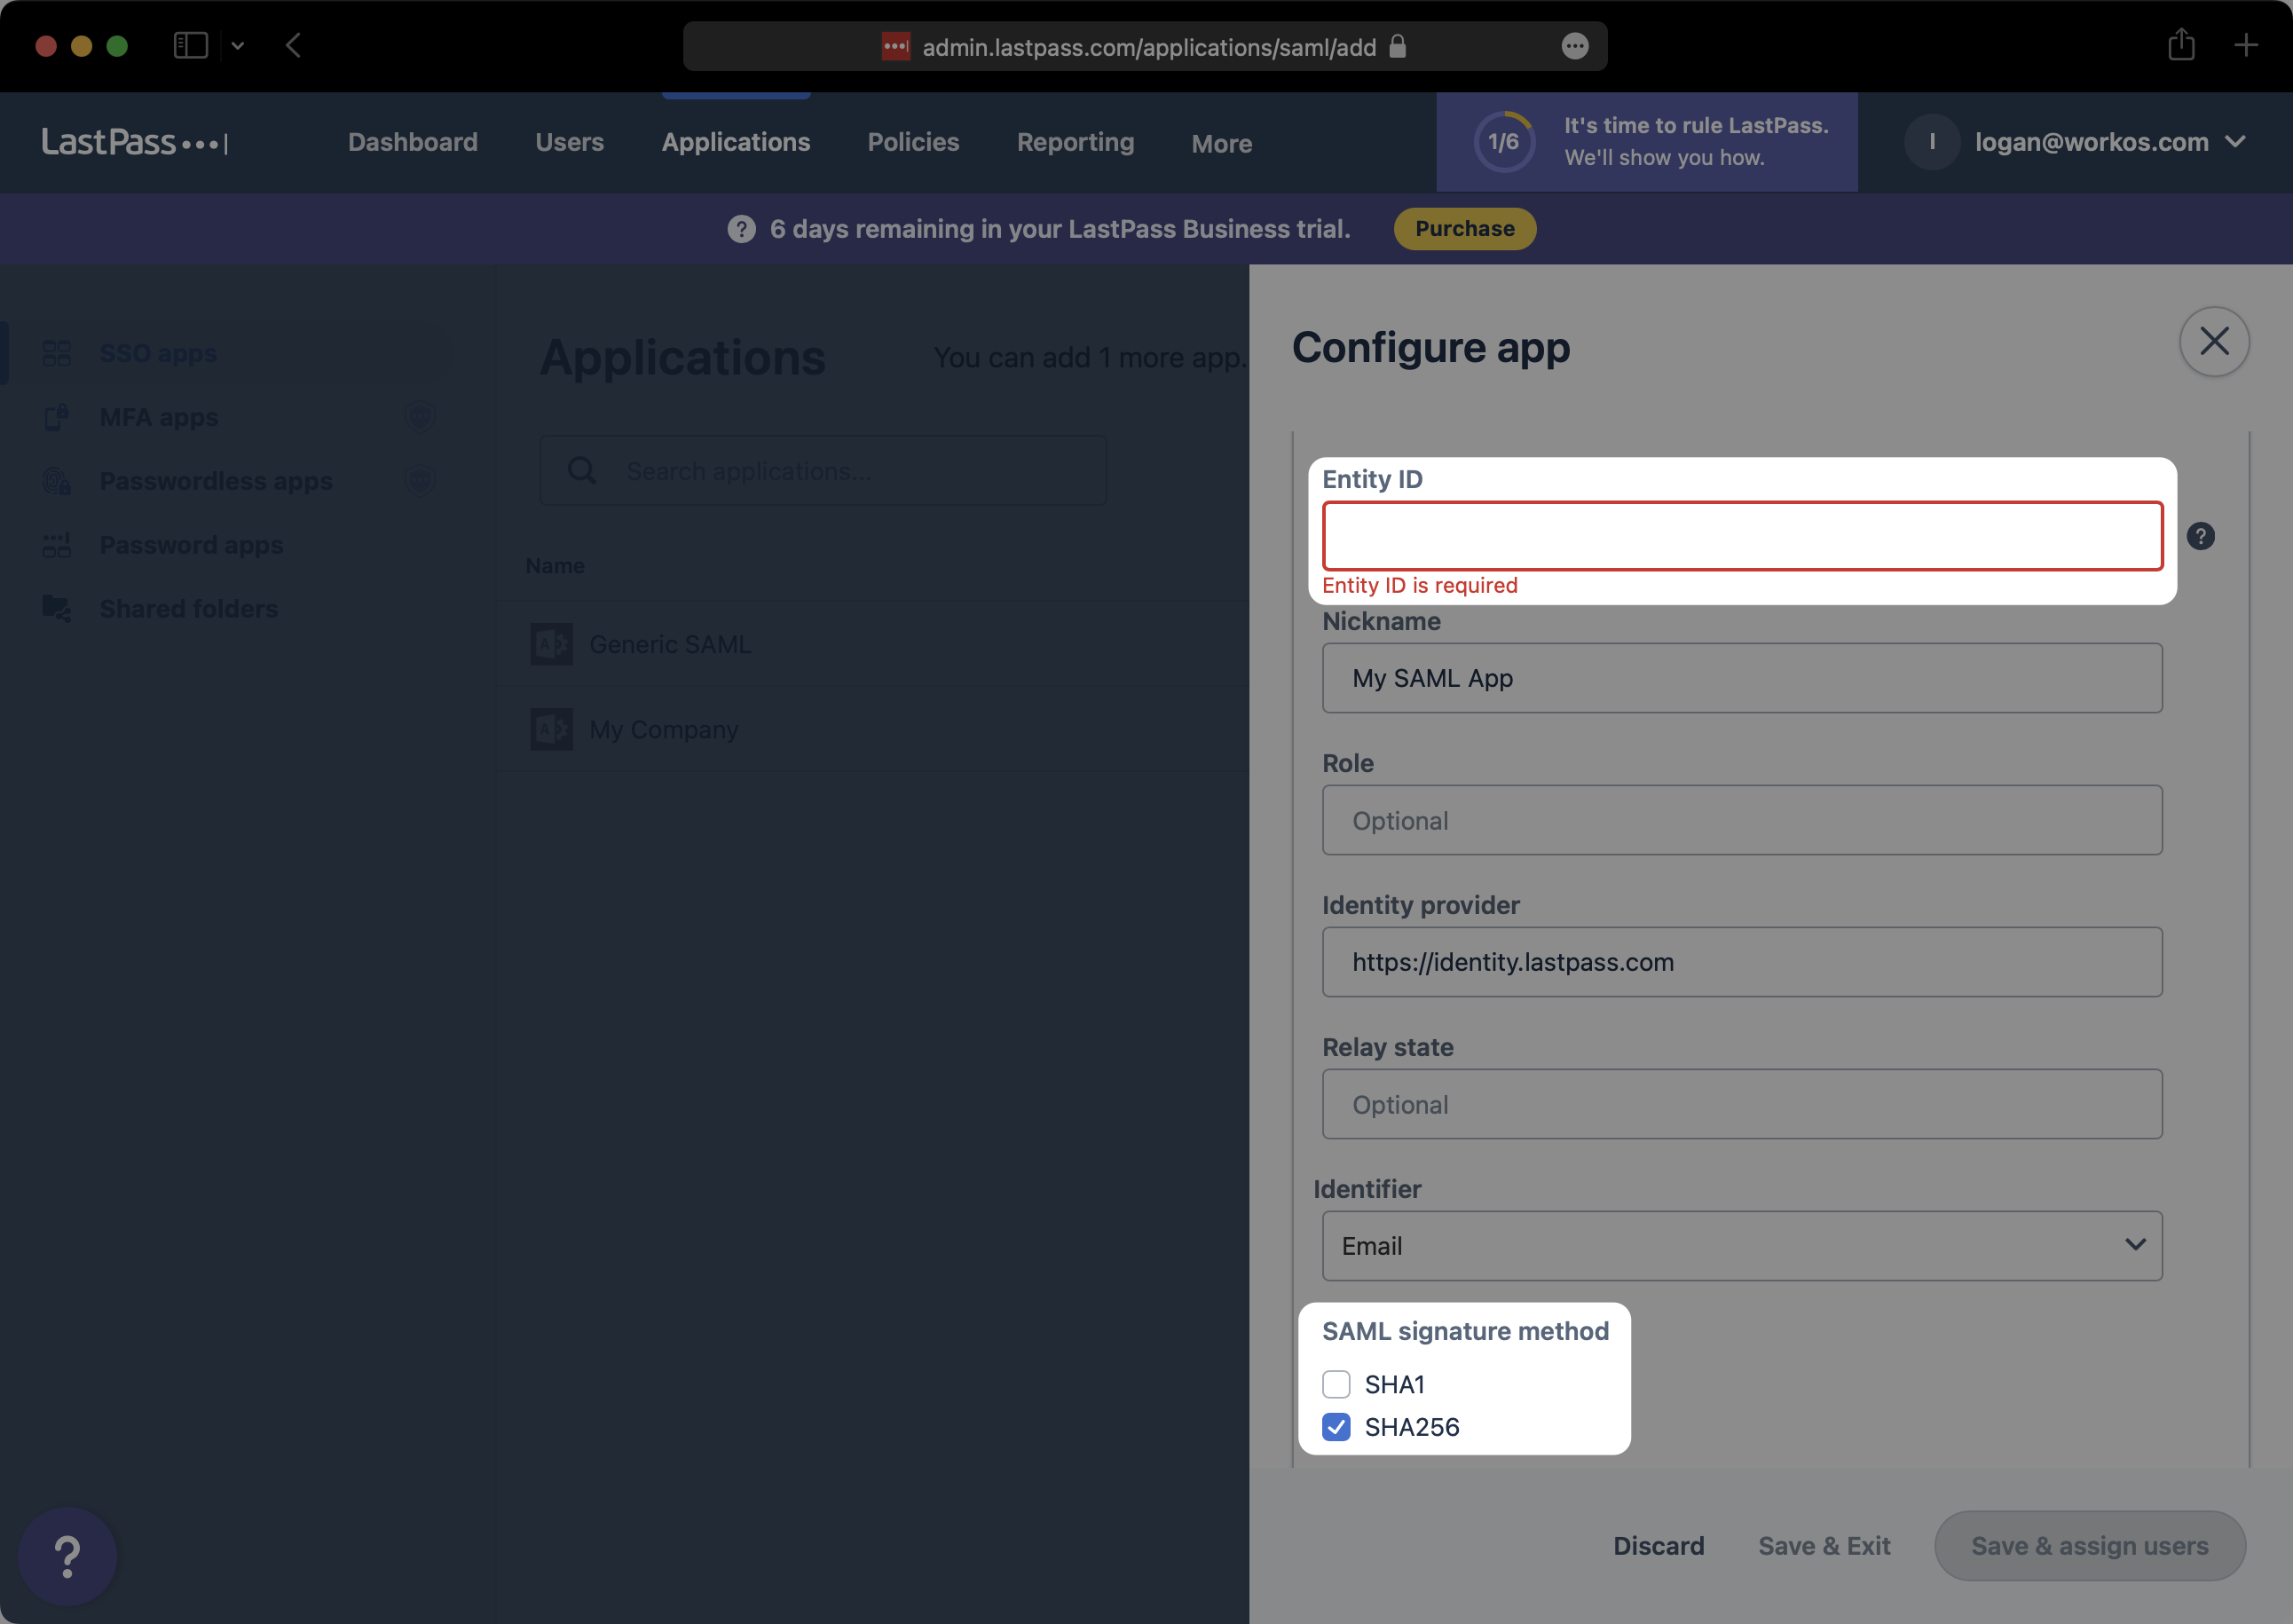Image resolution: width=2293 pixels, height=1624 pixels.
Task: Click the help question mark icon
Action: 2202,536
